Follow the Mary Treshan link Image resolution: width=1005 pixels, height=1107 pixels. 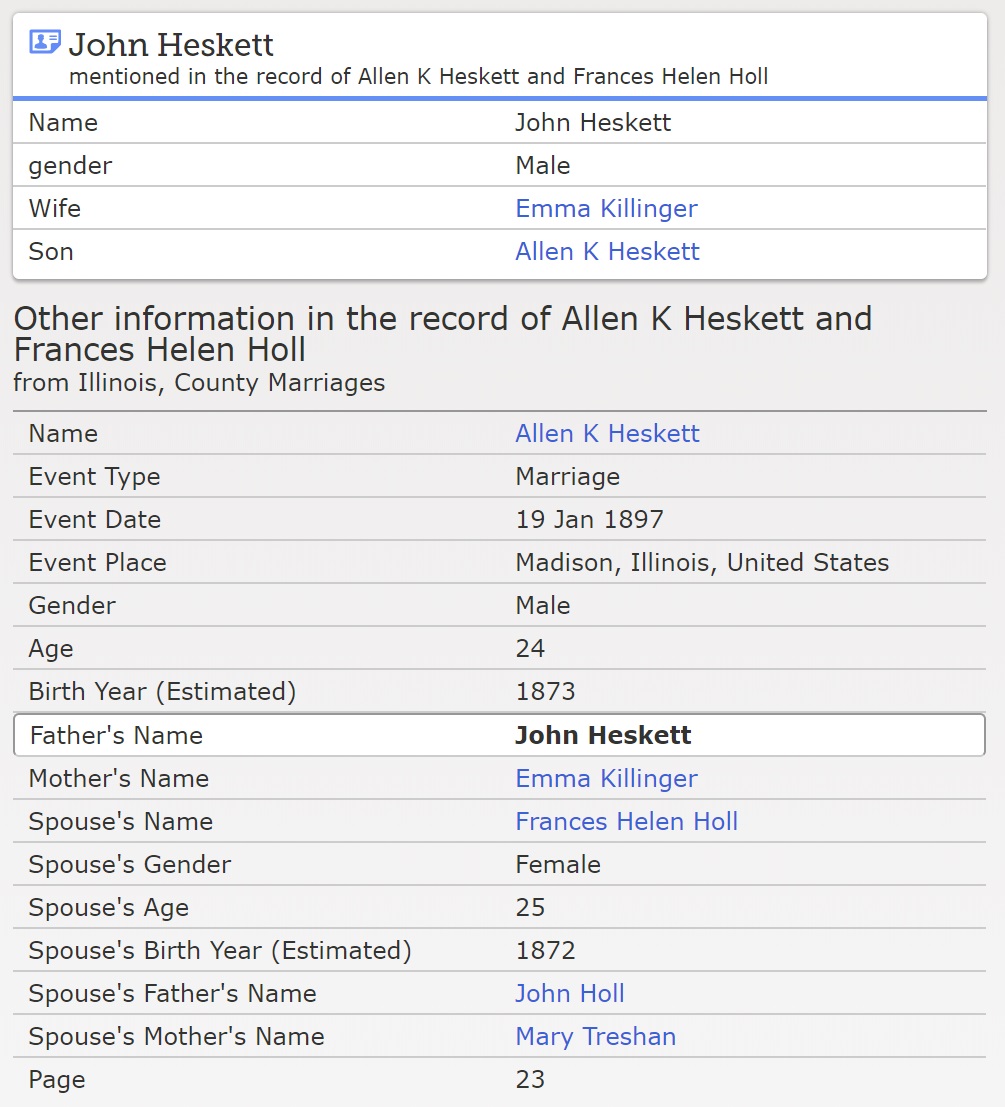595,1036
